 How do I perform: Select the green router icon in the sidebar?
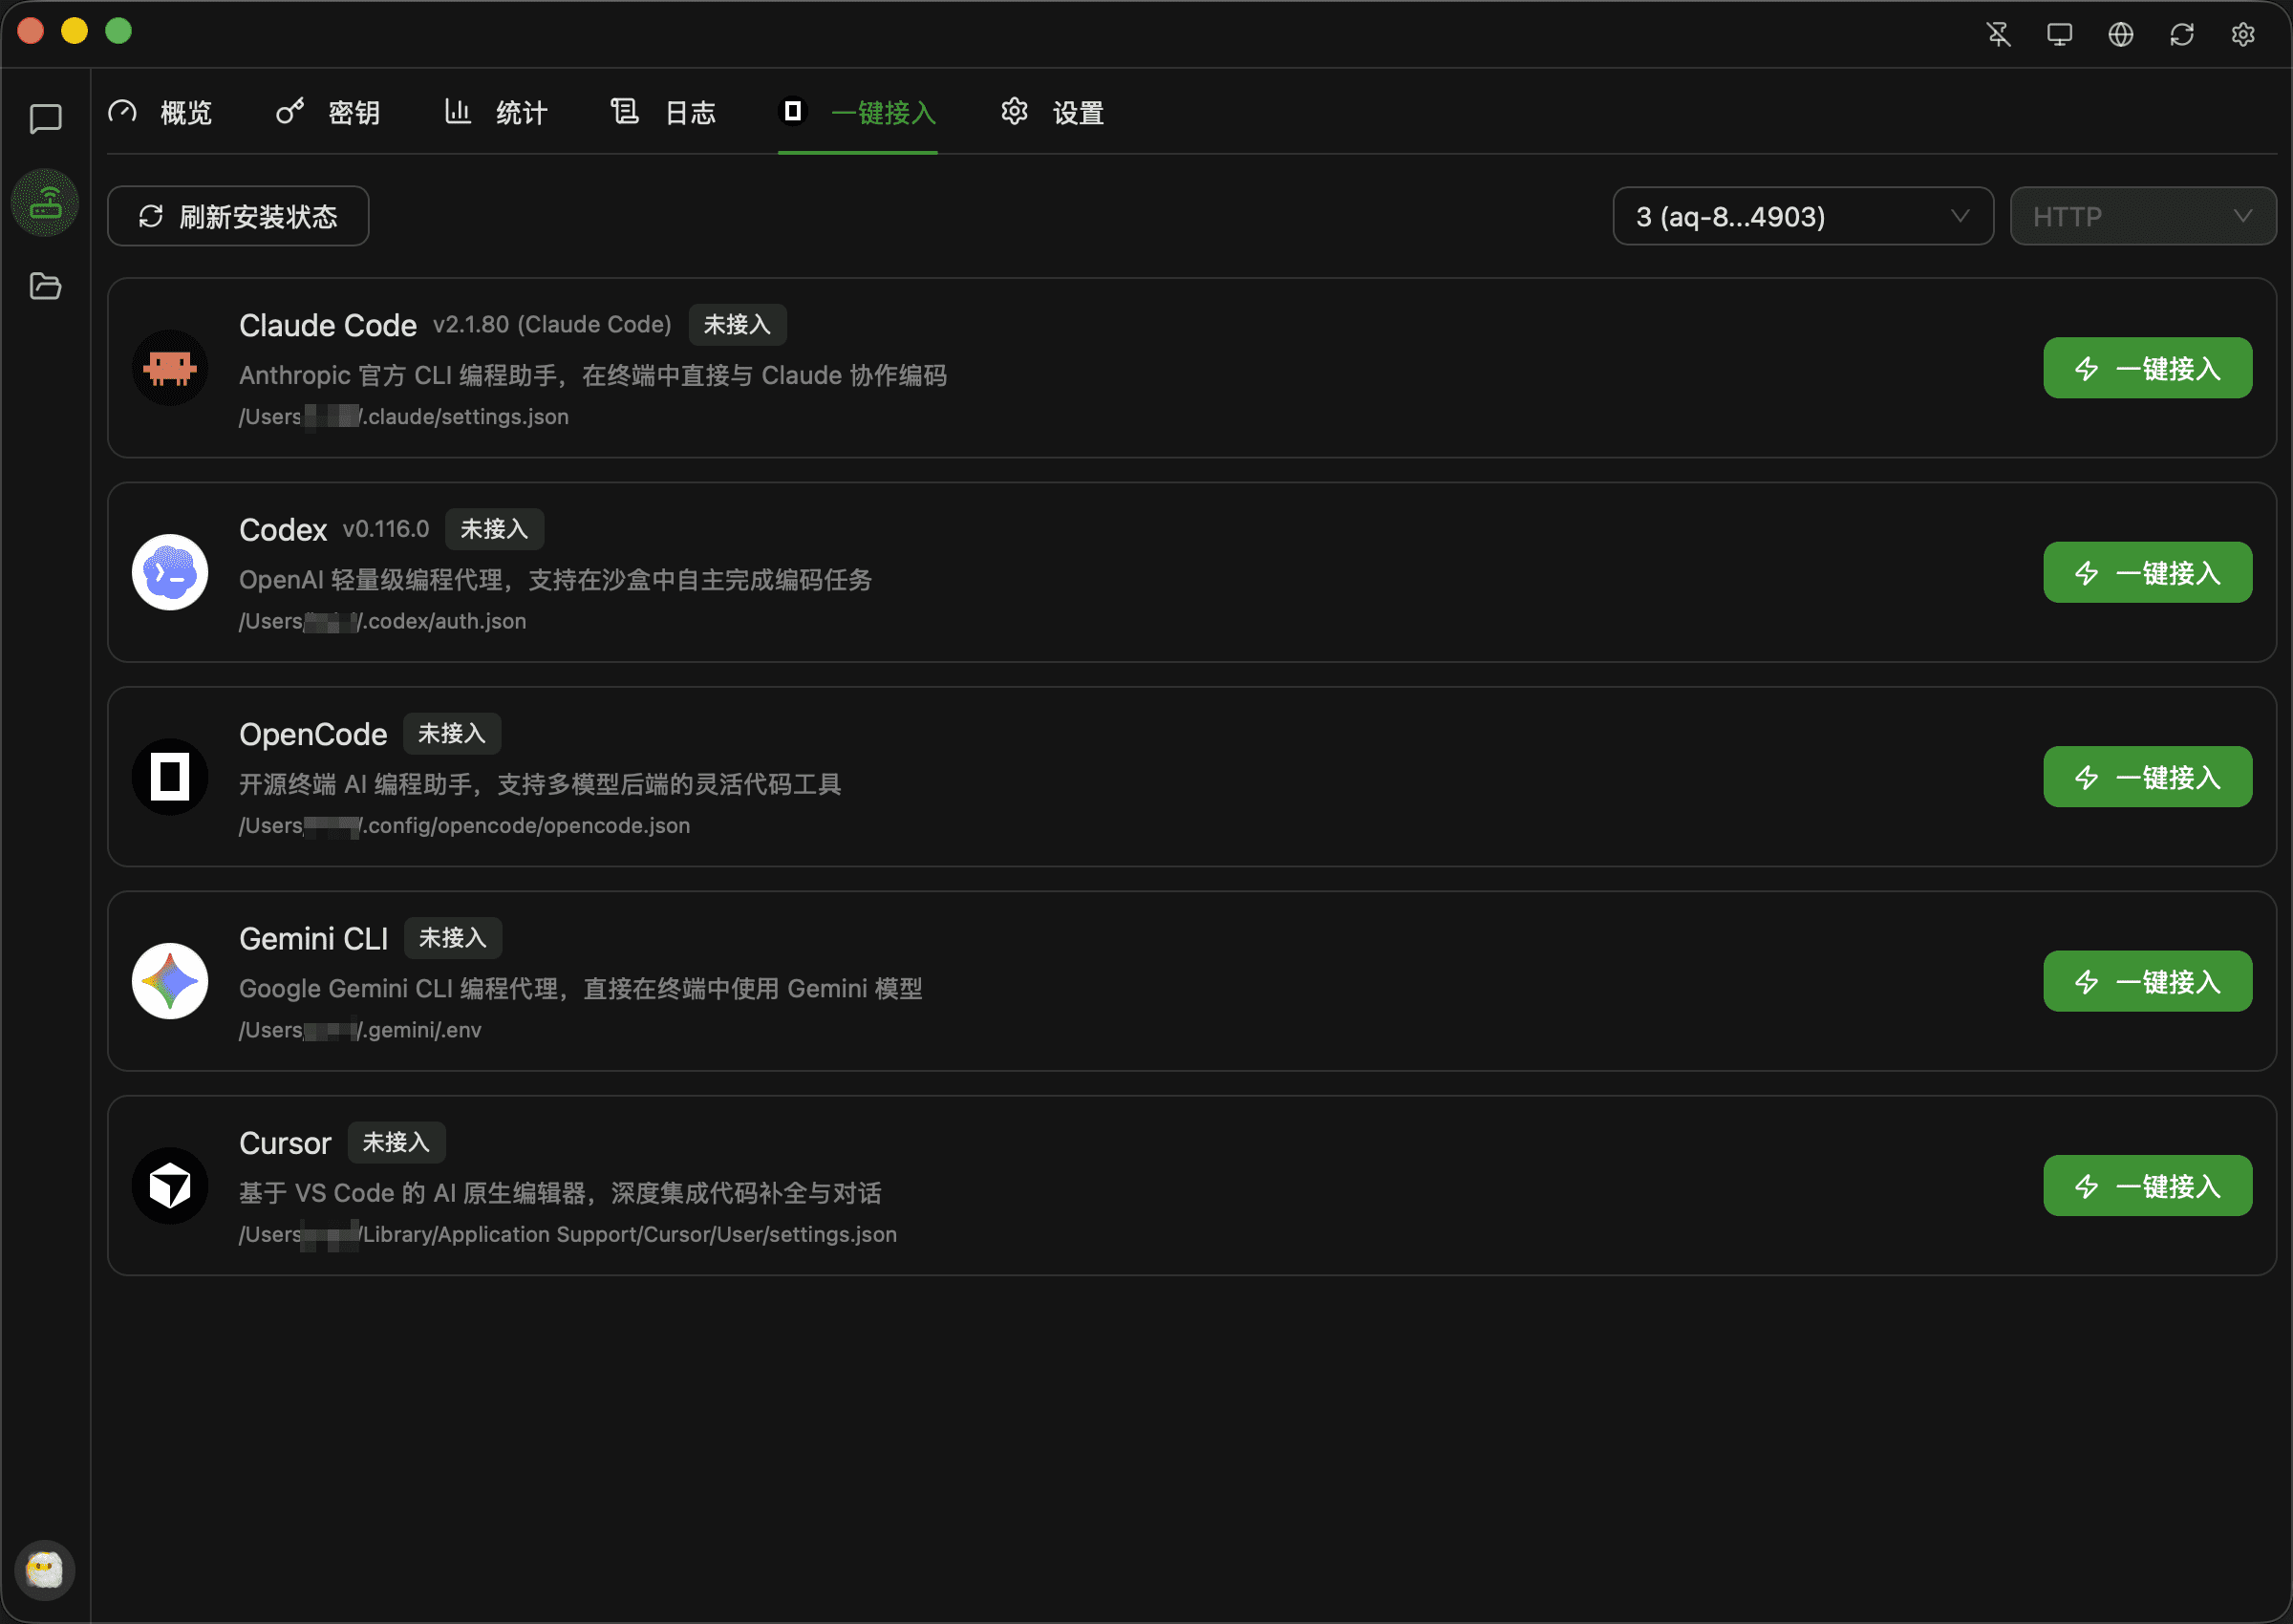point(44,203)
